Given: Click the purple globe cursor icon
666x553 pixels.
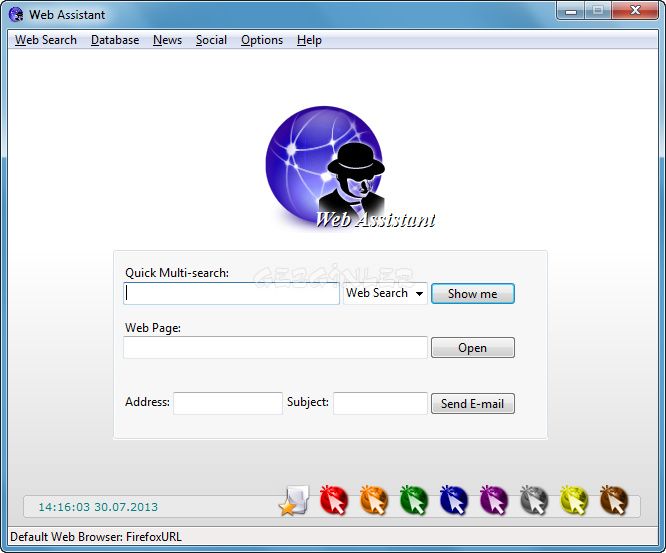Looking at the screenshot, I should (x=494, y=500).
